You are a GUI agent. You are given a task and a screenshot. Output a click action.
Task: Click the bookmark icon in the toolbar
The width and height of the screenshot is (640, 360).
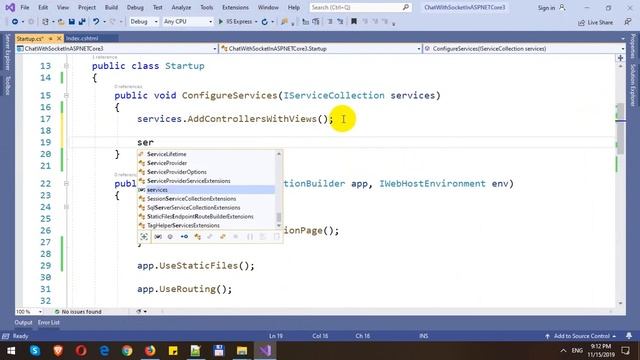point(353,22)
